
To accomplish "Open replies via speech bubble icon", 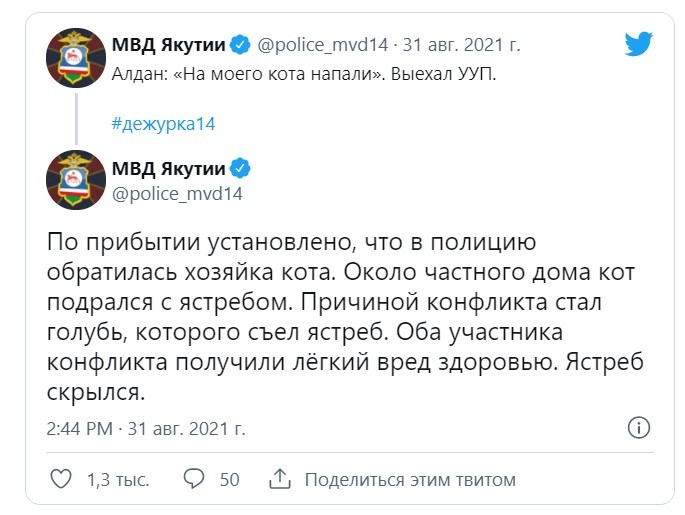I will click(194, 479).
